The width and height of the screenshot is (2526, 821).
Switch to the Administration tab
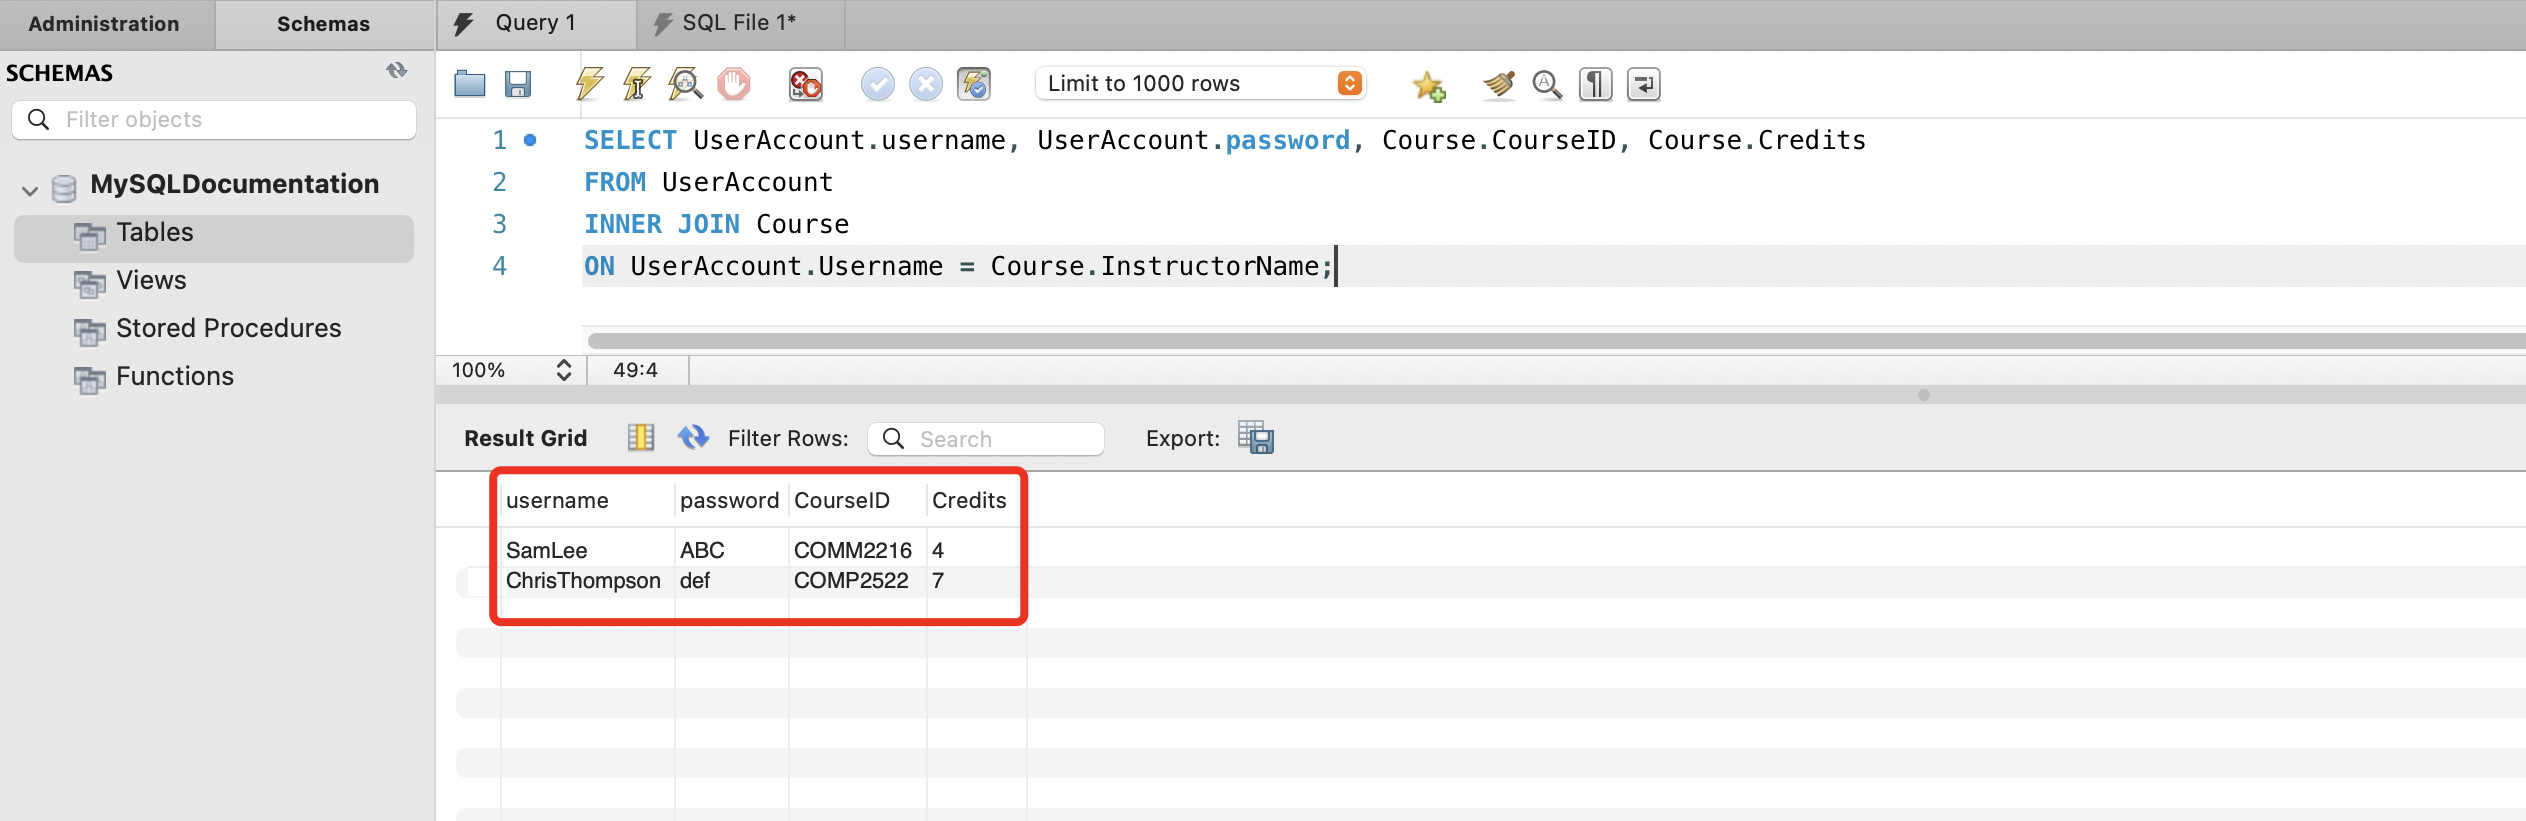(104, 24)
